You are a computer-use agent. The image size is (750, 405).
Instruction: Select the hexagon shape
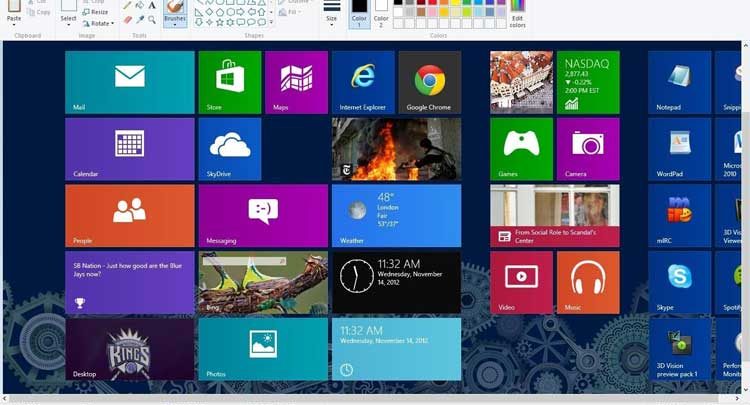[x=231, y=12]
